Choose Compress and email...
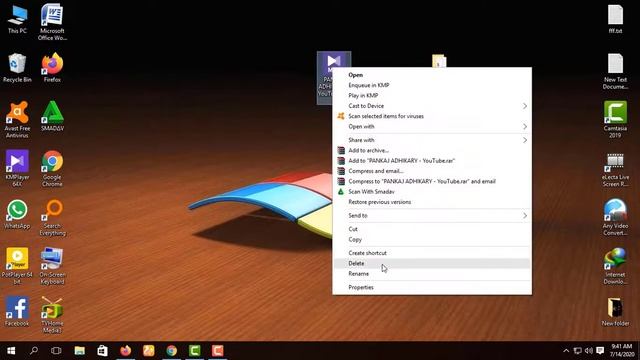This screenshot has width=640, height=360. click(432, 171)
